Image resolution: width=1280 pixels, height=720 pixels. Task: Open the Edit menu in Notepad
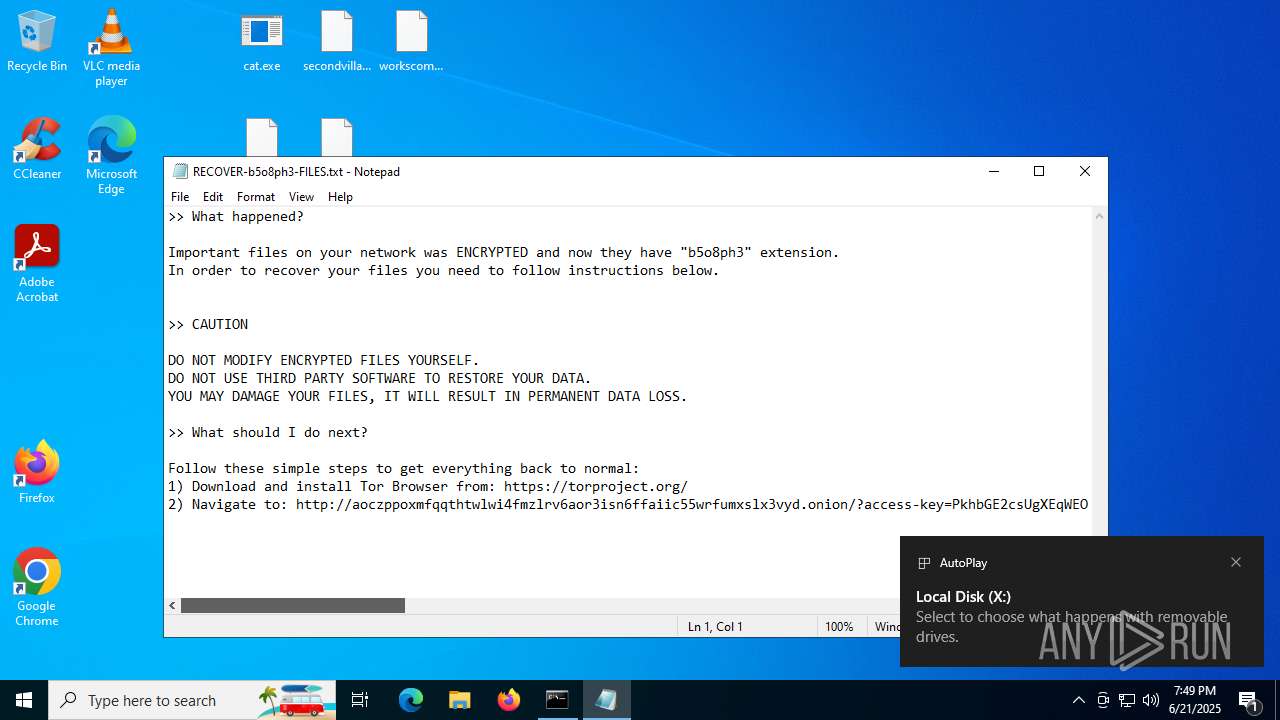(213, 197)
